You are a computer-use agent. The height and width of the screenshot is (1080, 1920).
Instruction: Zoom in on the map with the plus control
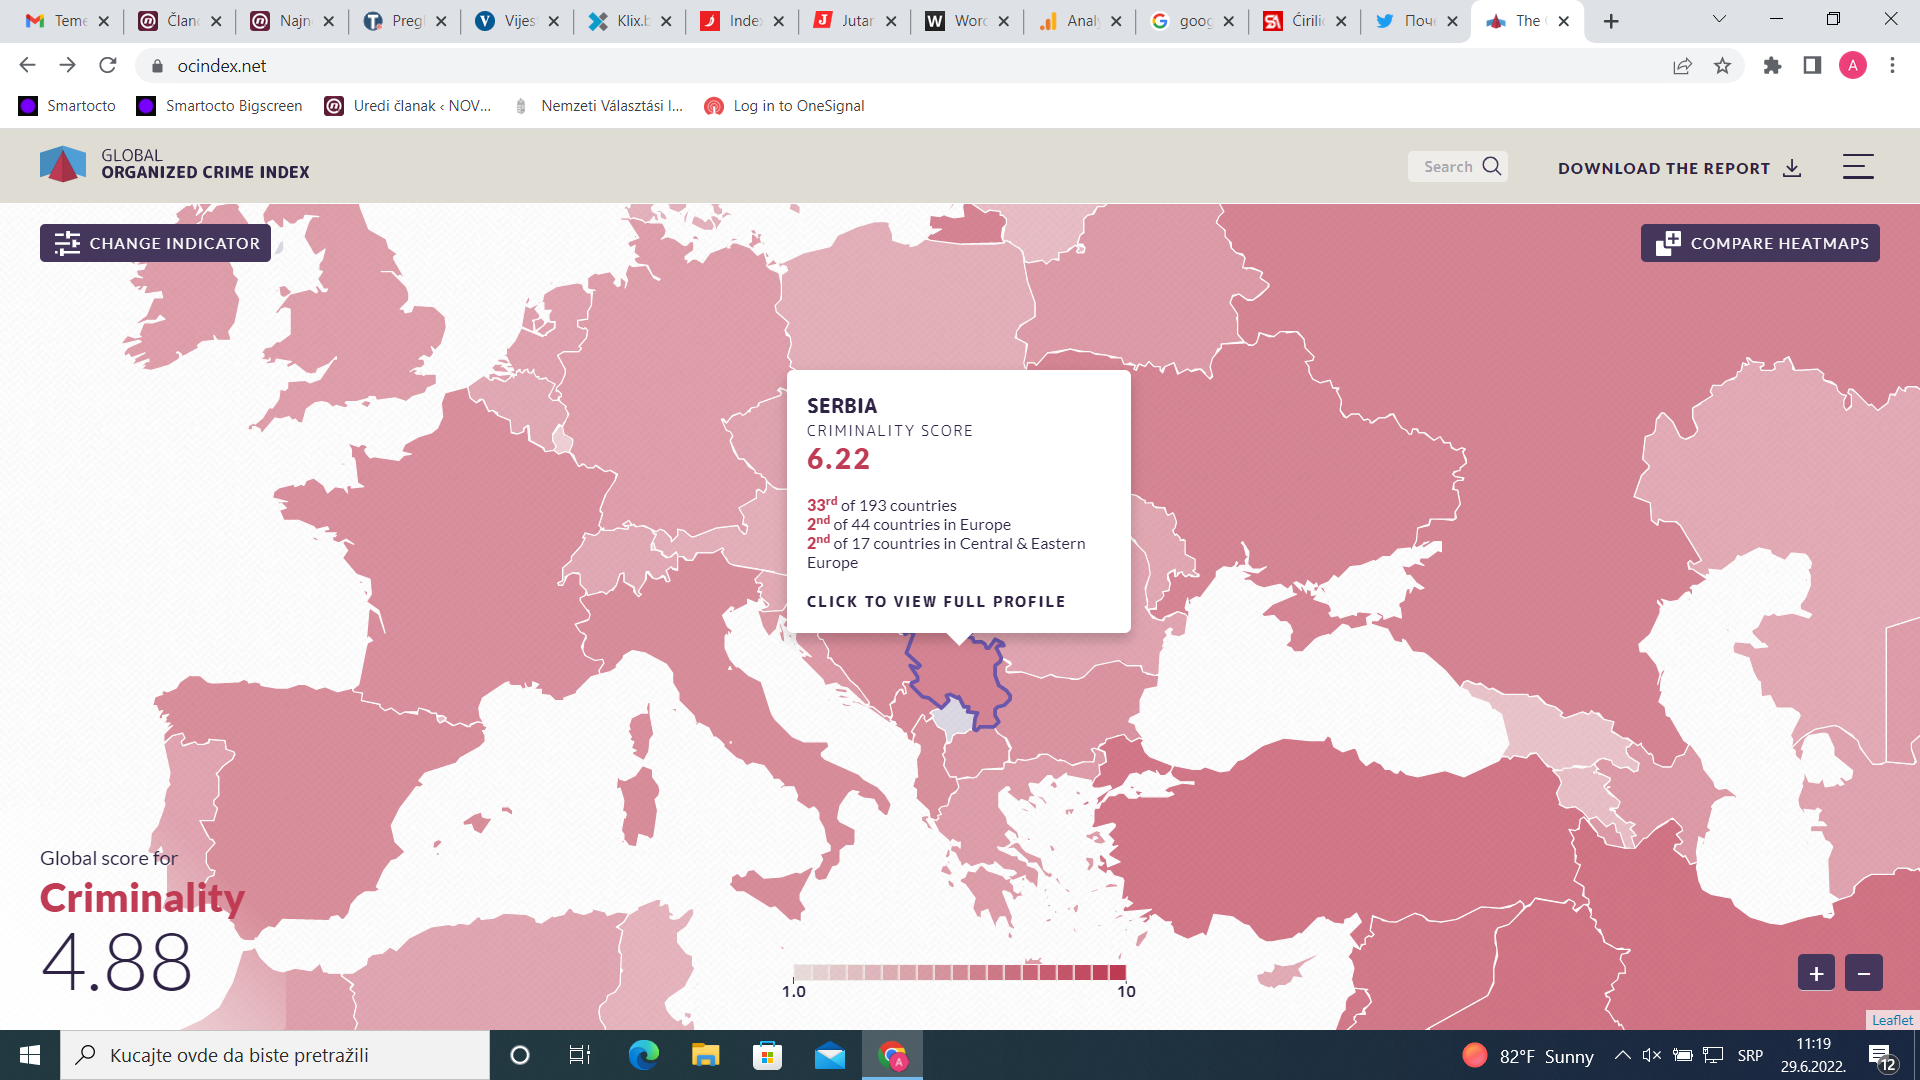tap(1816, 972)
